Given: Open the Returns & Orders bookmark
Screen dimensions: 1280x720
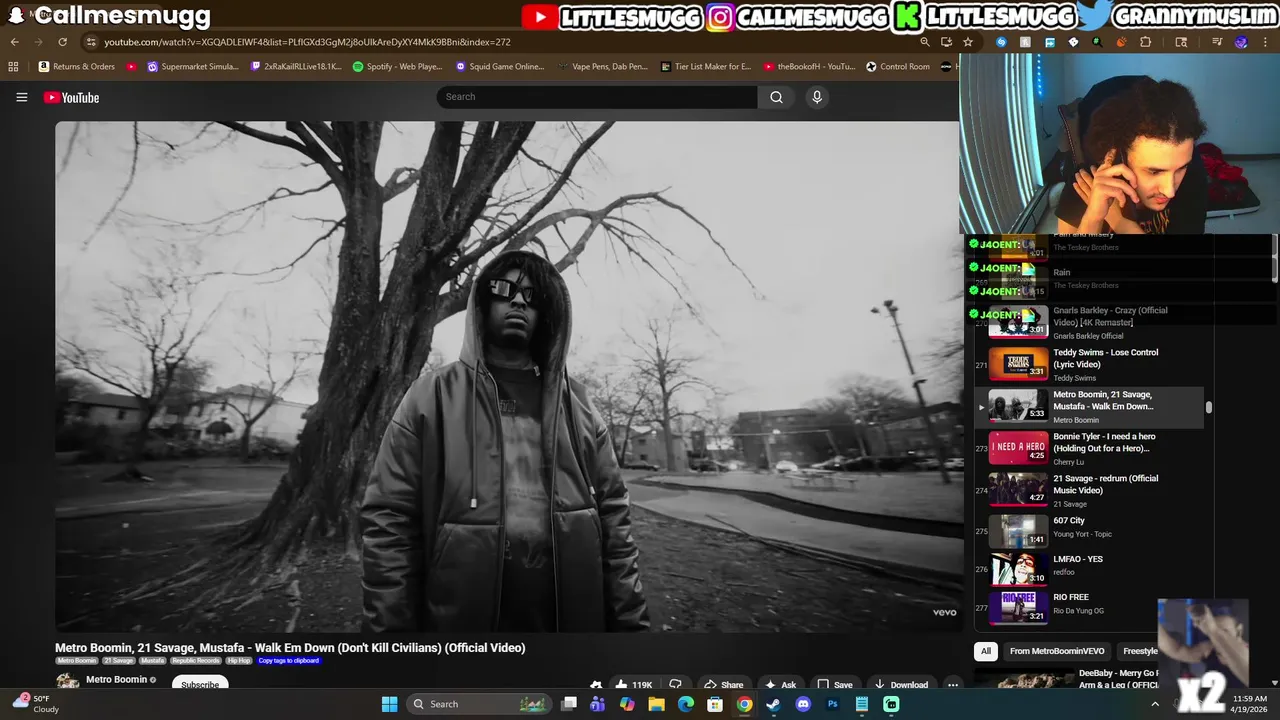Looking at the screenshot, I should [x=77, y=67].
